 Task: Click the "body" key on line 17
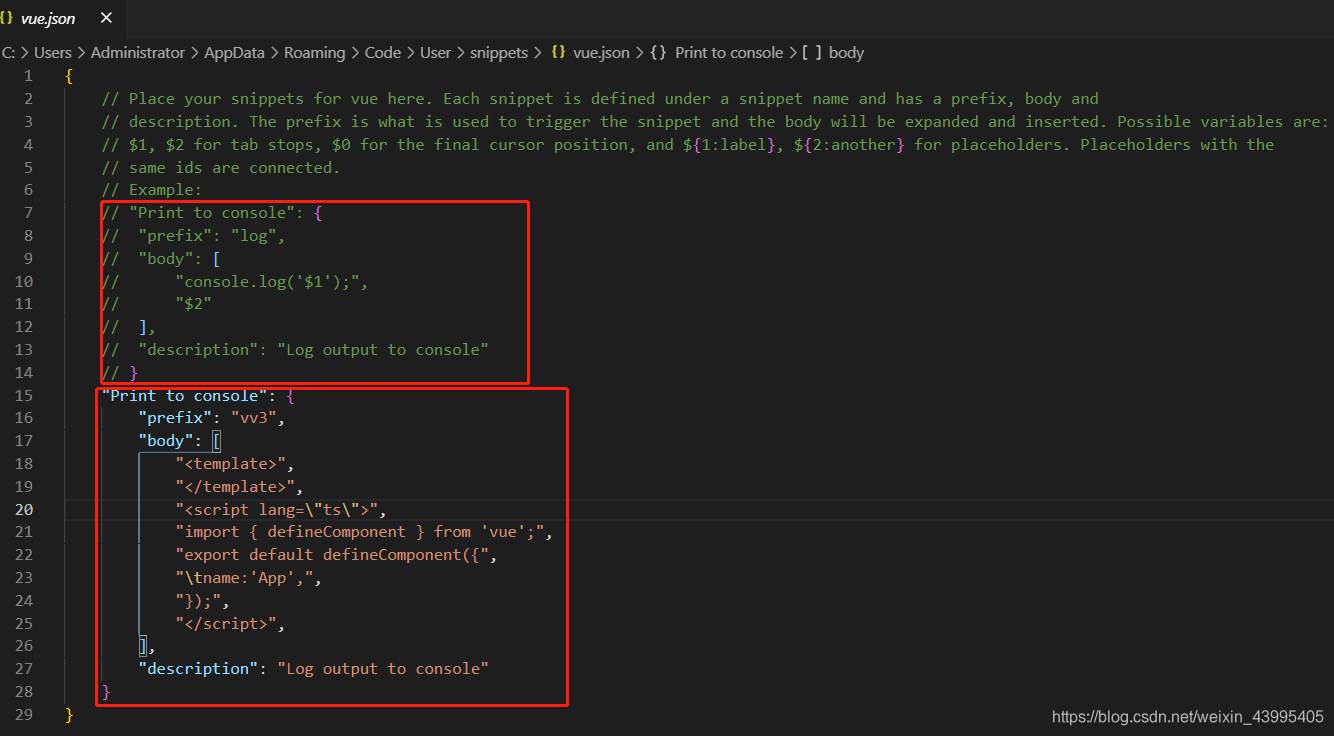tap(165, 441)
